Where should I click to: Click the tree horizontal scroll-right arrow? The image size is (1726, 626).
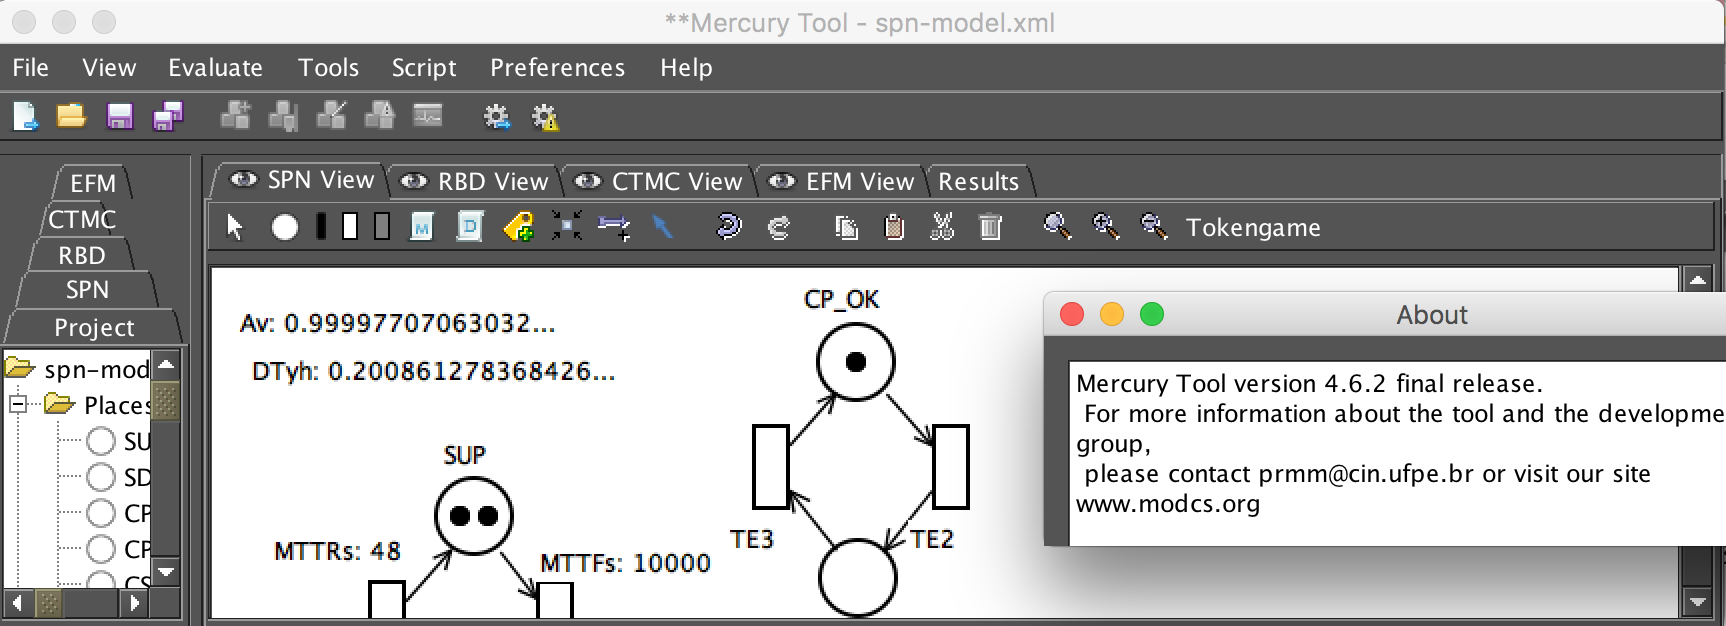[135, 603]
